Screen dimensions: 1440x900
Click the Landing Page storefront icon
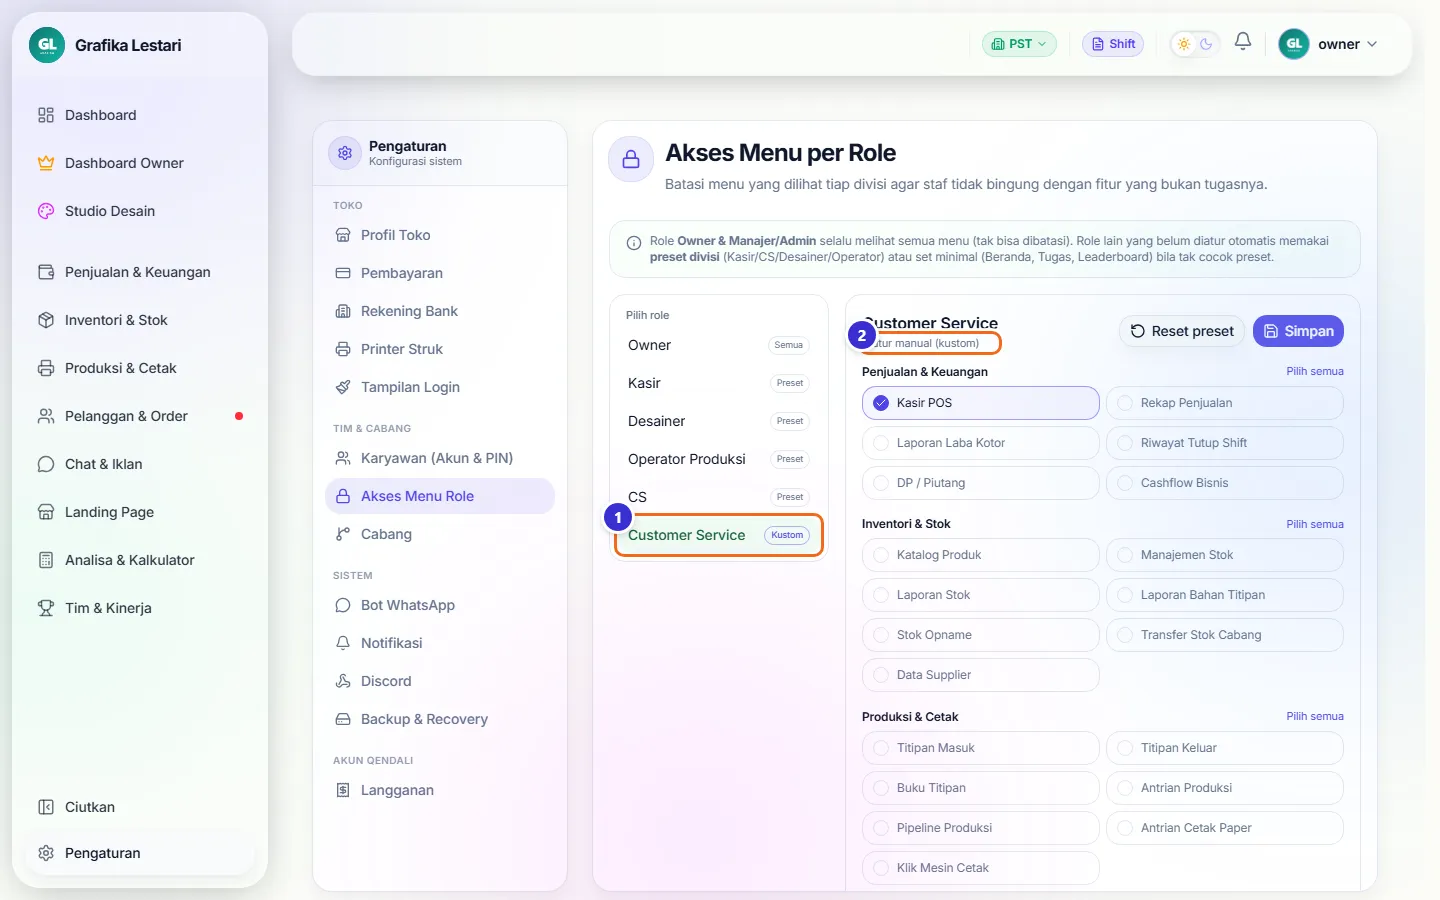point(46,512)
